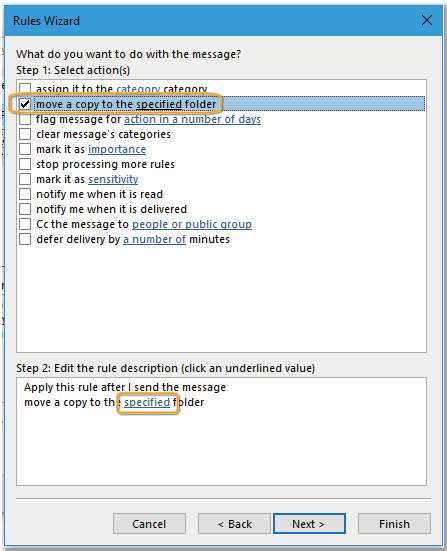Click the Next button
This screenshot has width=447, height=551.
click(x=309, y=524)
